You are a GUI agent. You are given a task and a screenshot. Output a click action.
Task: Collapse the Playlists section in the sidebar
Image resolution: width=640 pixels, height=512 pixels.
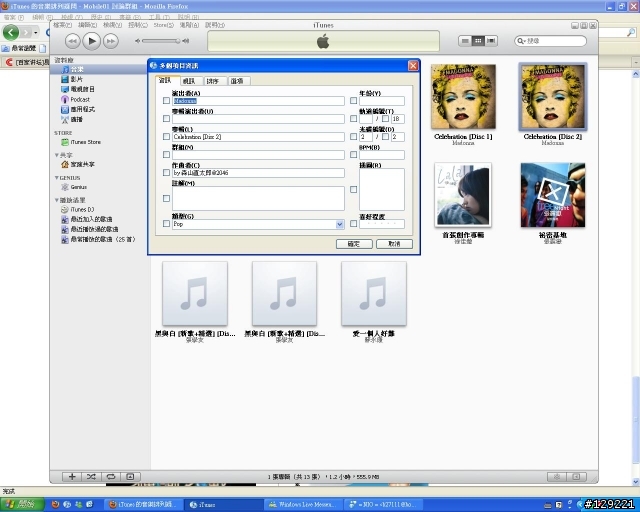pyautogui.click(x=57, y=200)
